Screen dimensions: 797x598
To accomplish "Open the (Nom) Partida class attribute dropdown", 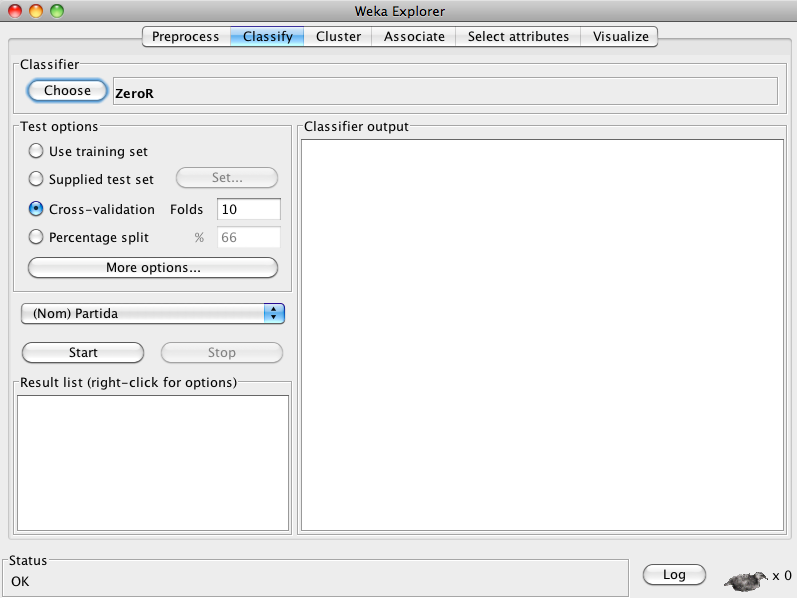I will (x=153, y=314).
